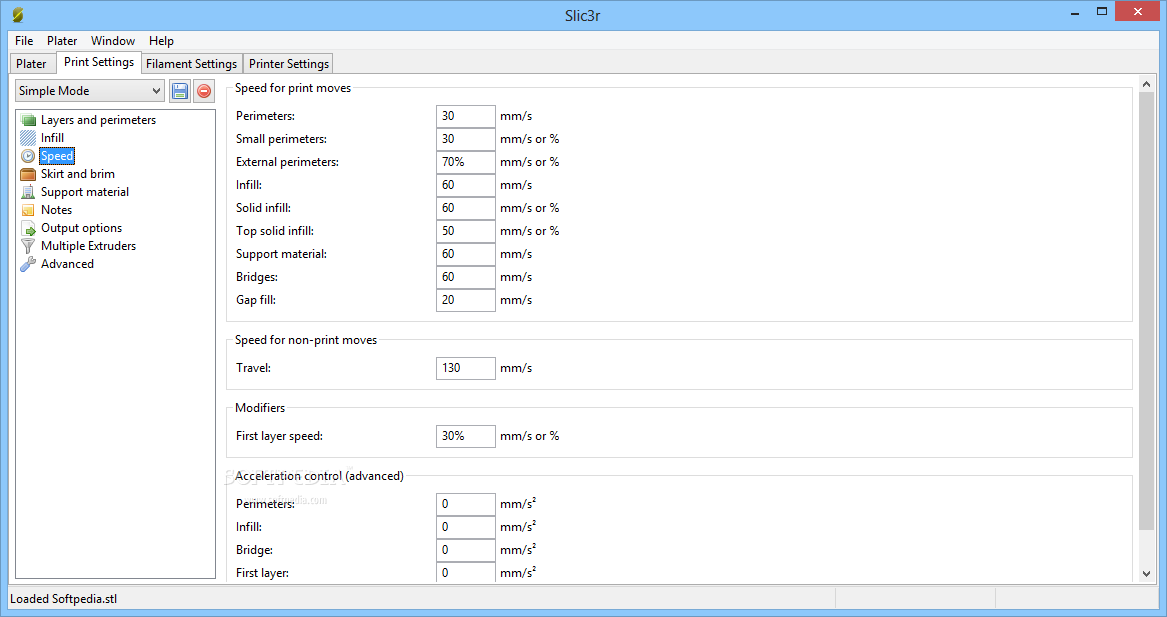
Task: Open the File menu
Action: point(24,40)
